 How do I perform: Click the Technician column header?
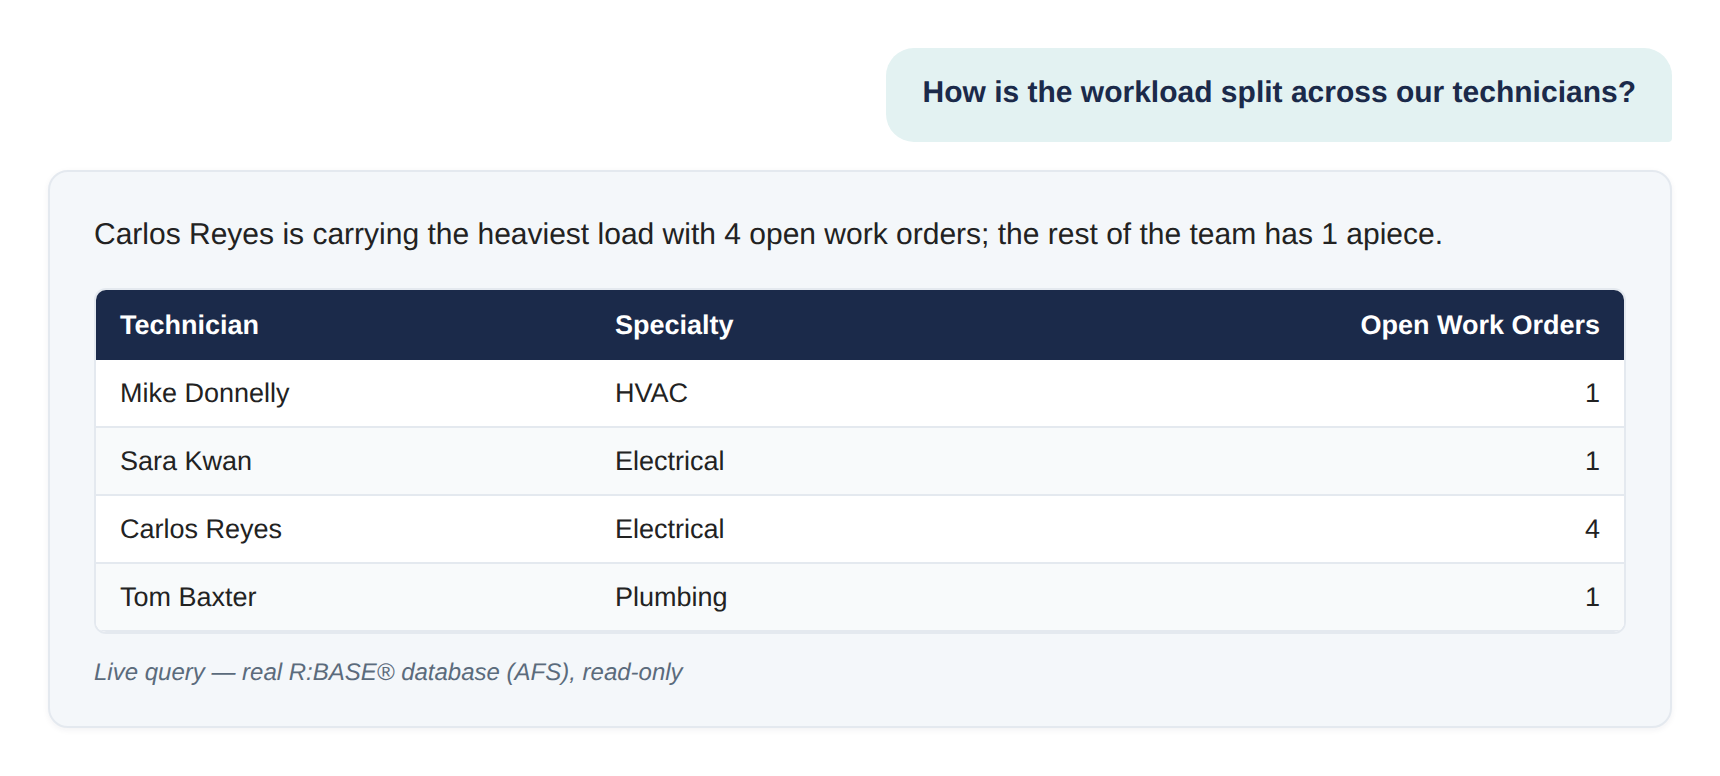point(189,325)
